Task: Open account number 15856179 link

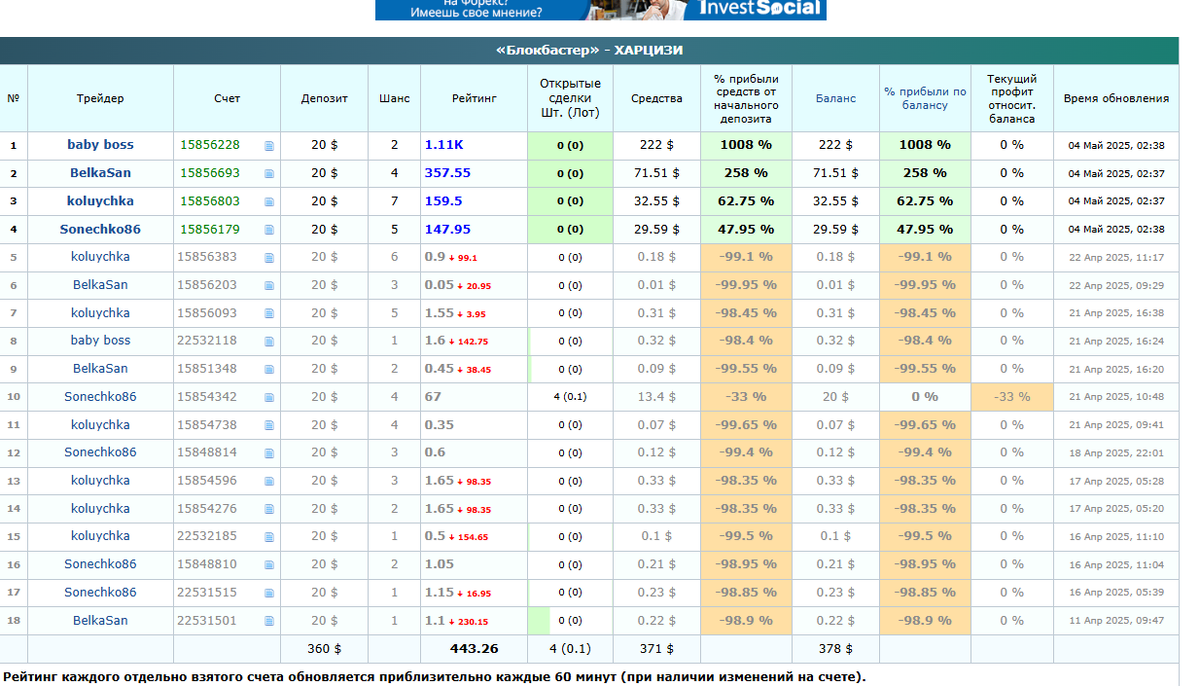Action: tap(210, 229)
